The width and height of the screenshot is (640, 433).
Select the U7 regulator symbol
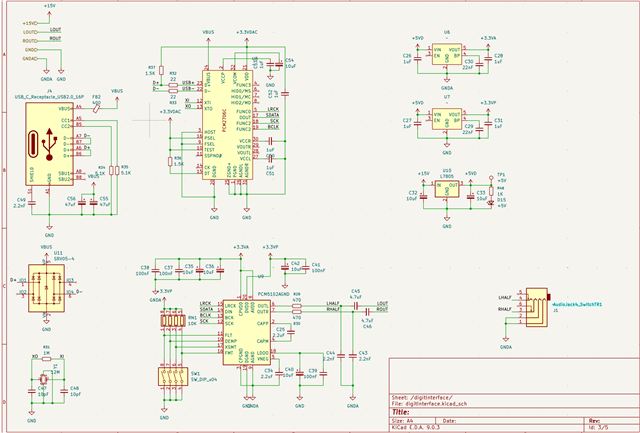point(447,119)
